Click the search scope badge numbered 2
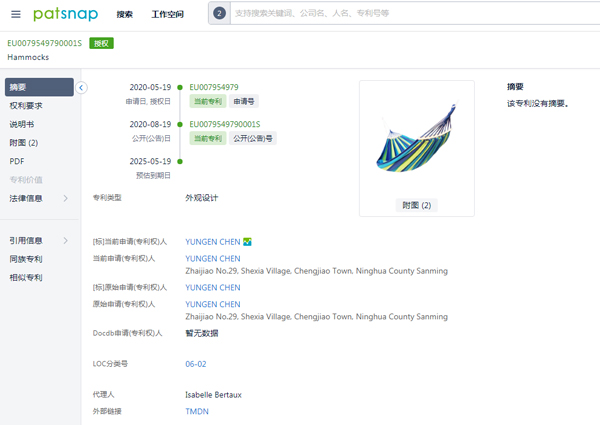 click(x=219, y=13)
